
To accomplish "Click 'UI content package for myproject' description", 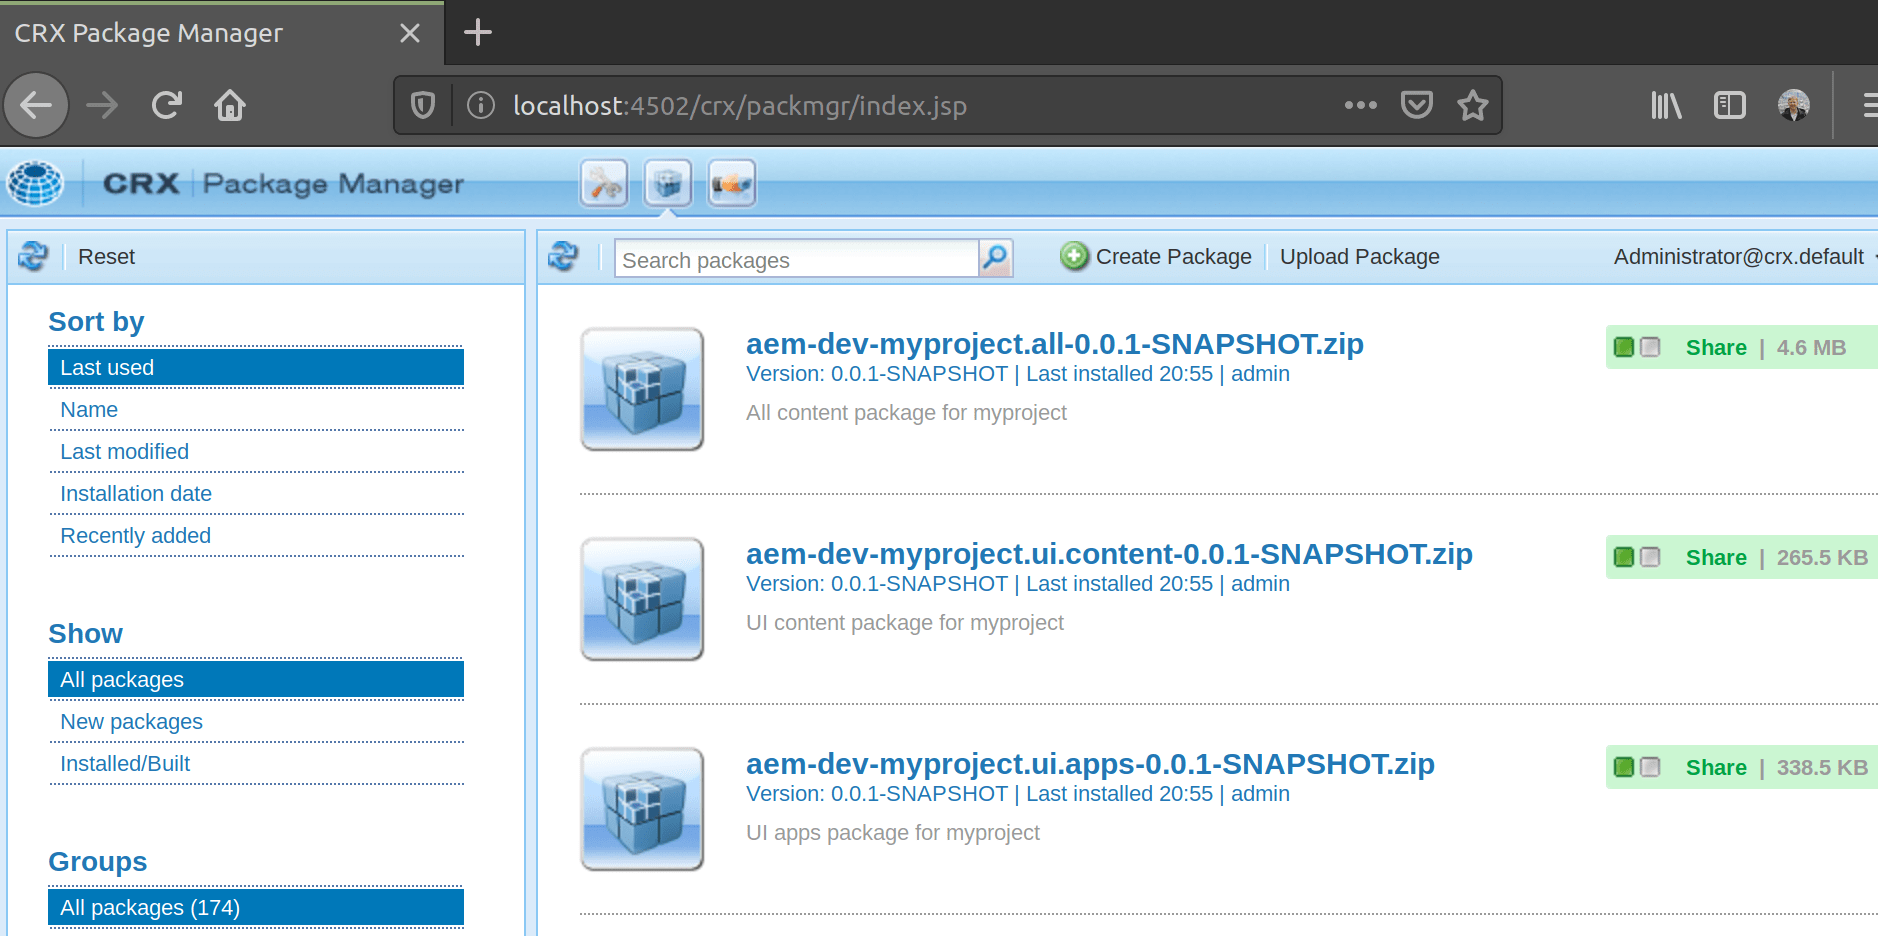I will pos(905,622).
